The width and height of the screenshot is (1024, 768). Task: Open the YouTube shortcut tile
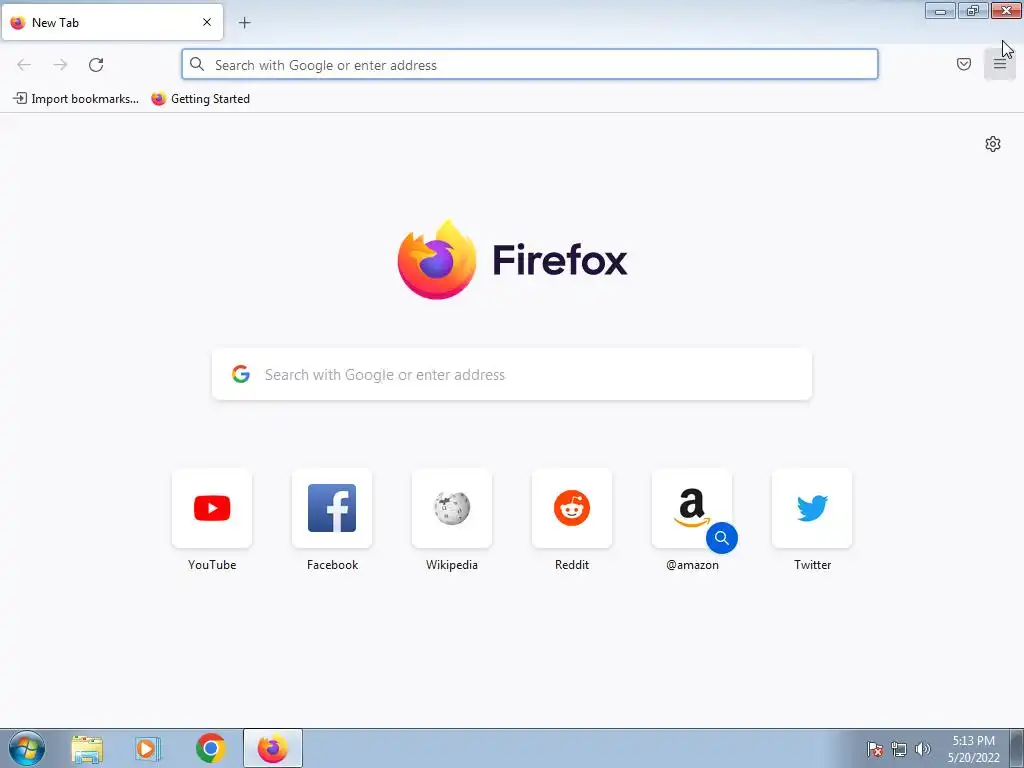pyautogui.click(x=212, y=508)
